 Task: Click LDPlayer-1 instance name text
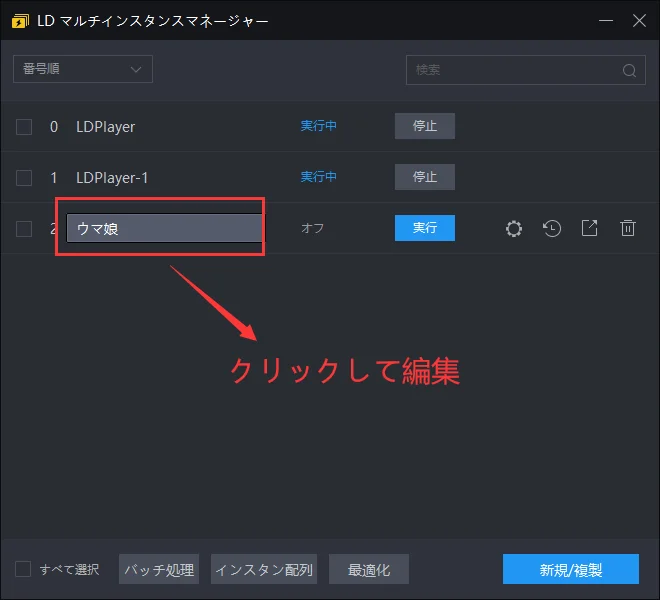tap(112, 178)
